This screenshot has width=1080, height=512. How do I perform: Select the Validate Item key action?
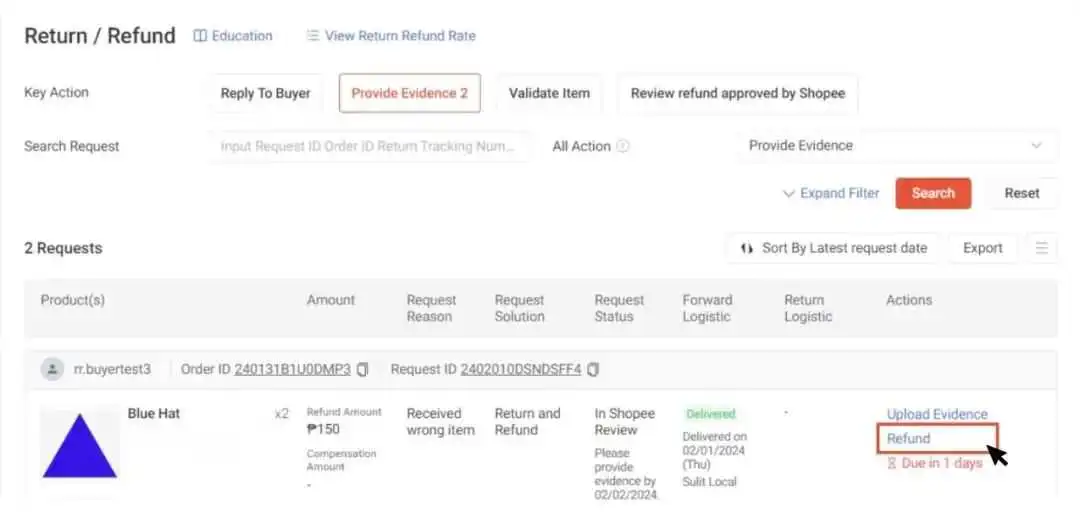coord(549,93)
